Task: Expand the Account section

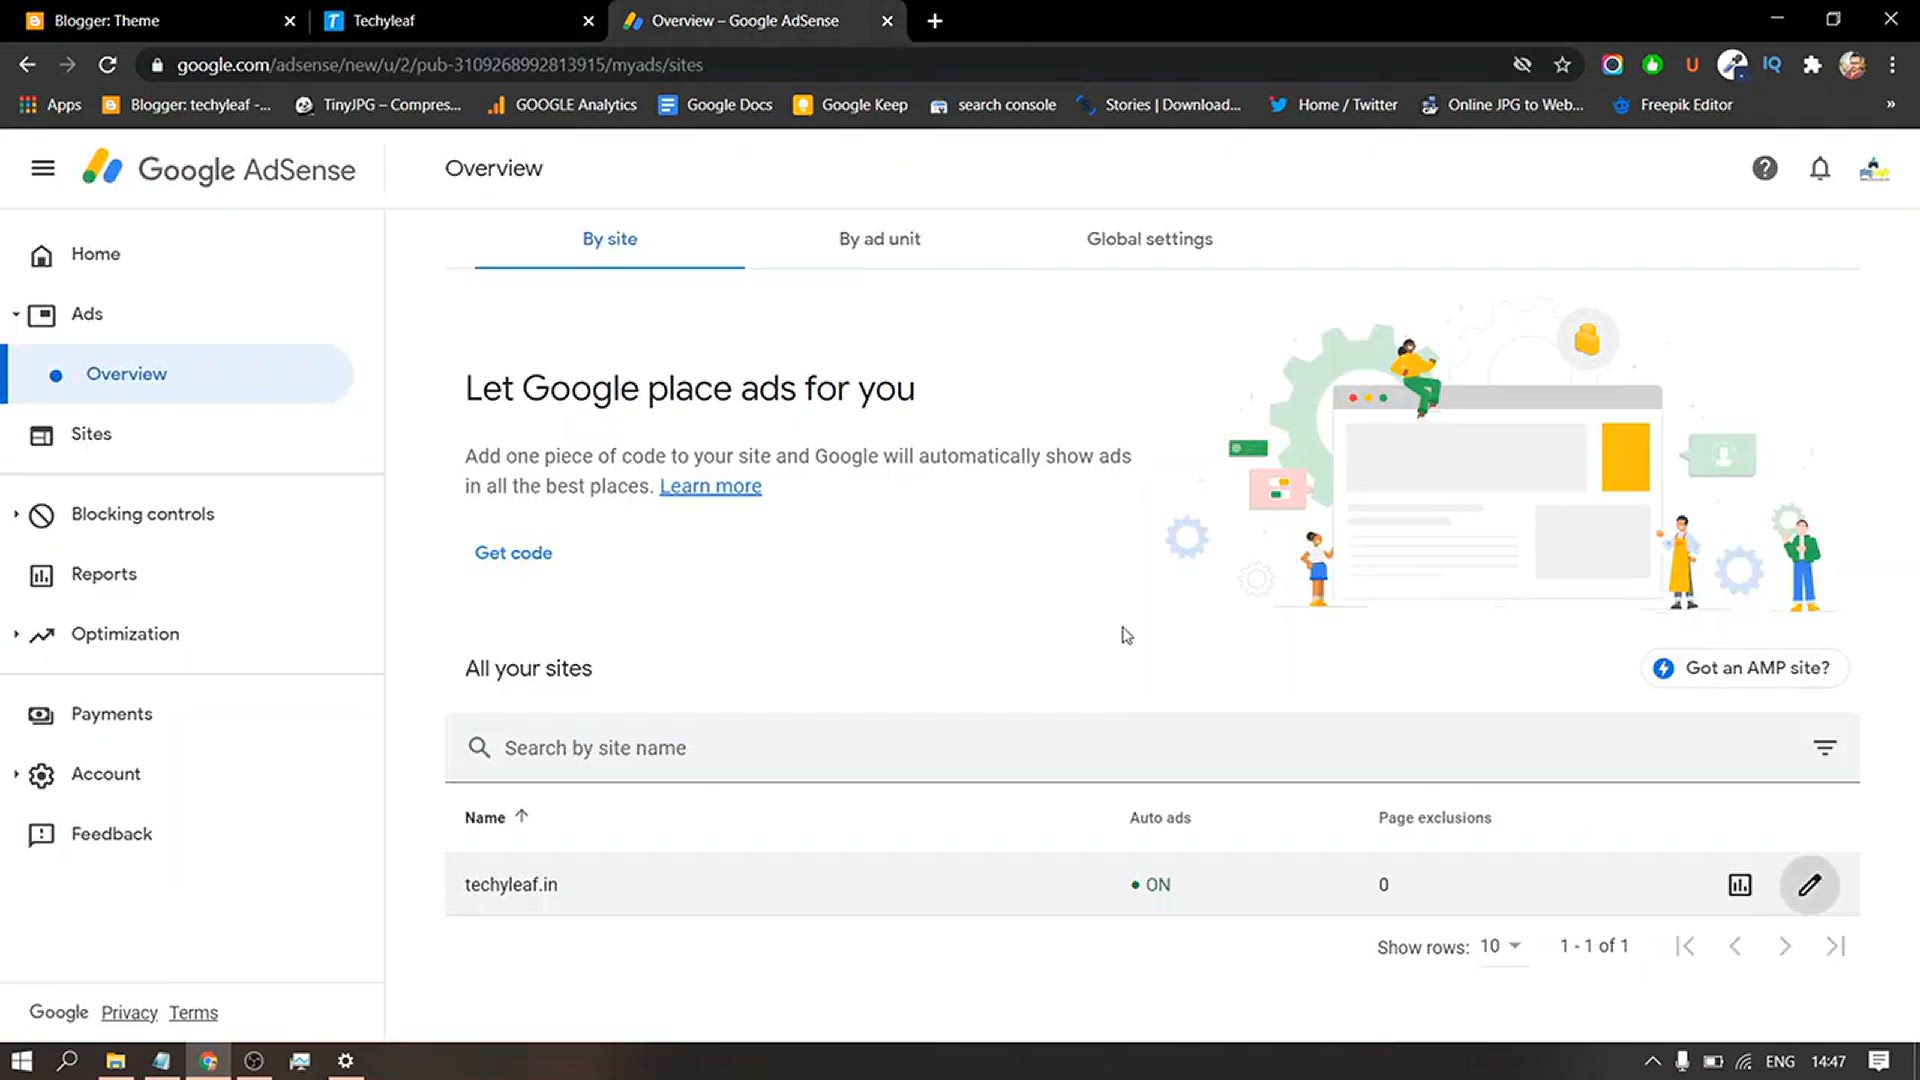Action: (x=16, y=774)
